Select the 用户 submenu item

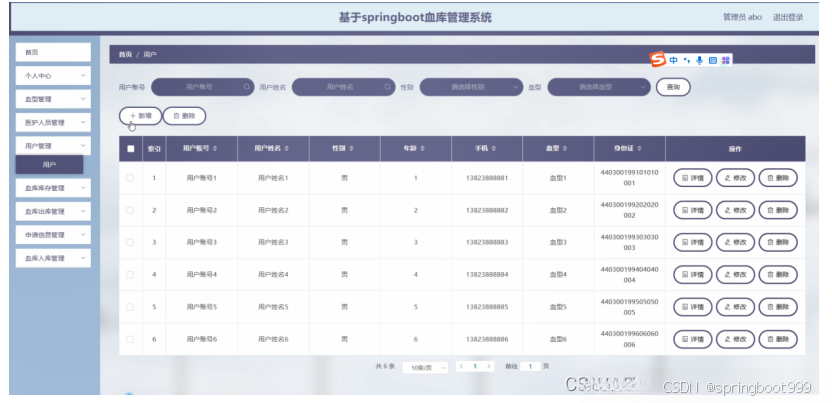click(49, 165)
